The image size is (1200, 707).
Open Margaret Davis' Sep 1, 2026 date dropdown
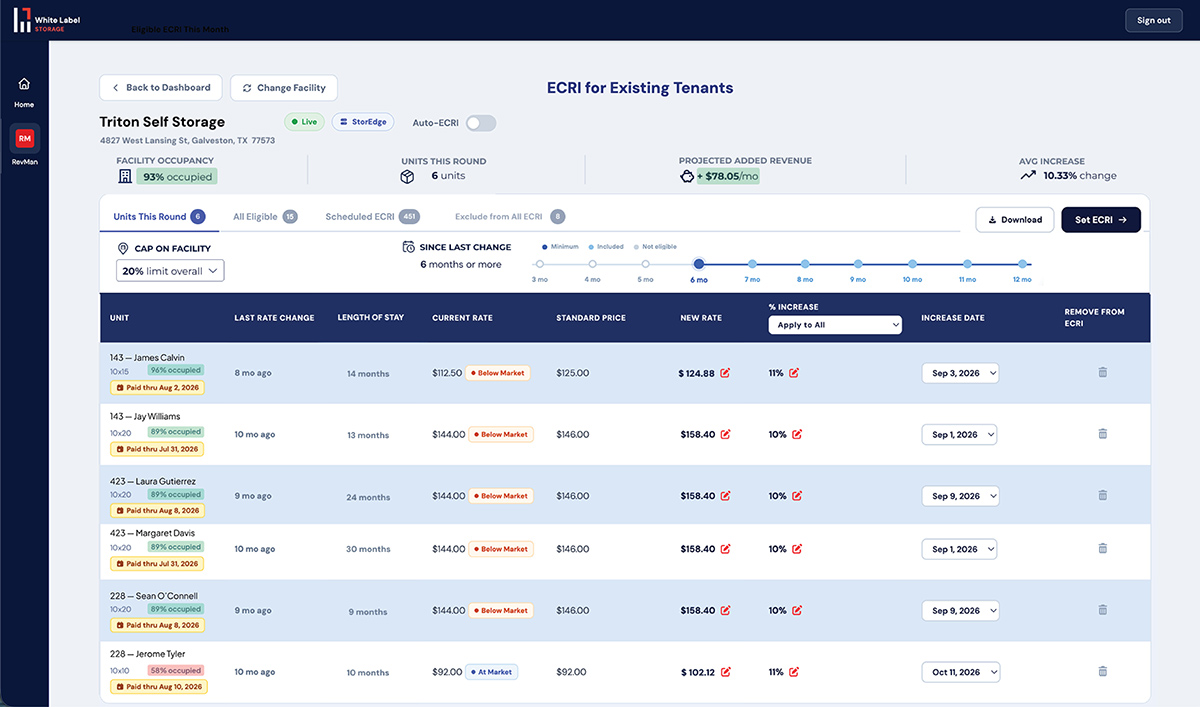coord(960,549)
